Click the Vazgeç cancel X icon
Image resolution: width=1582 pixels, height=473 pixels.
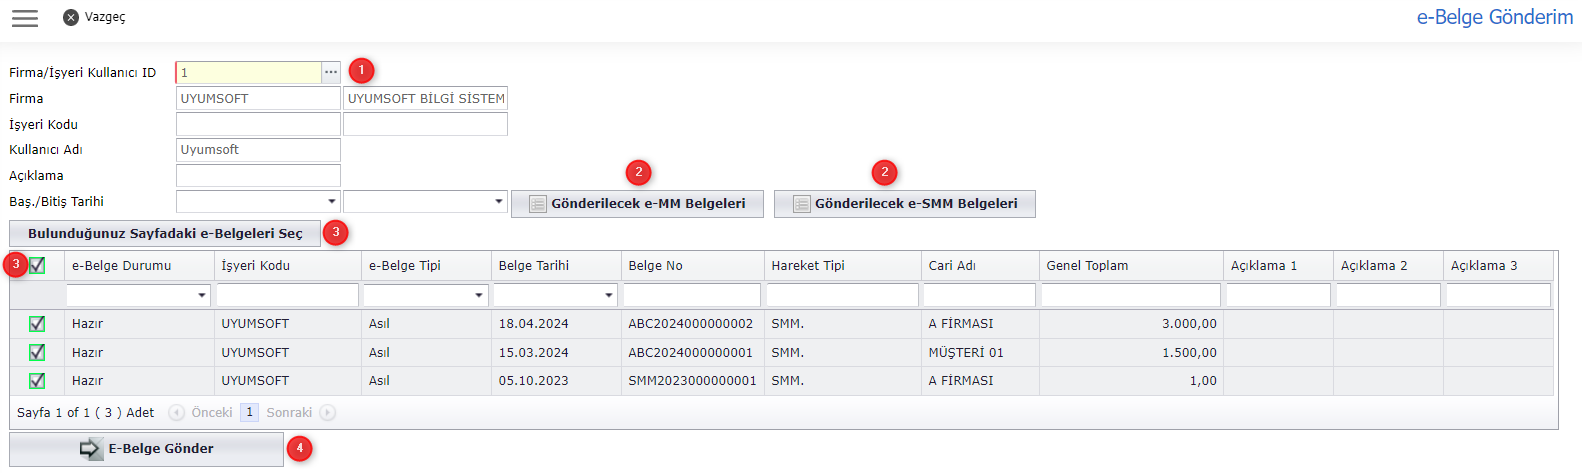tap(70, 18)
